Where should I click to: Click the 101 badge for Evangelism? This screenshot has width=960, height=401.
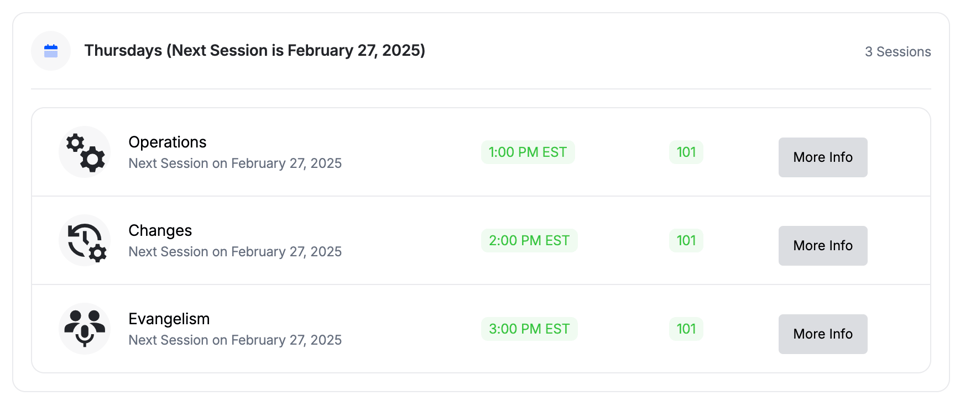click(686, 329)
